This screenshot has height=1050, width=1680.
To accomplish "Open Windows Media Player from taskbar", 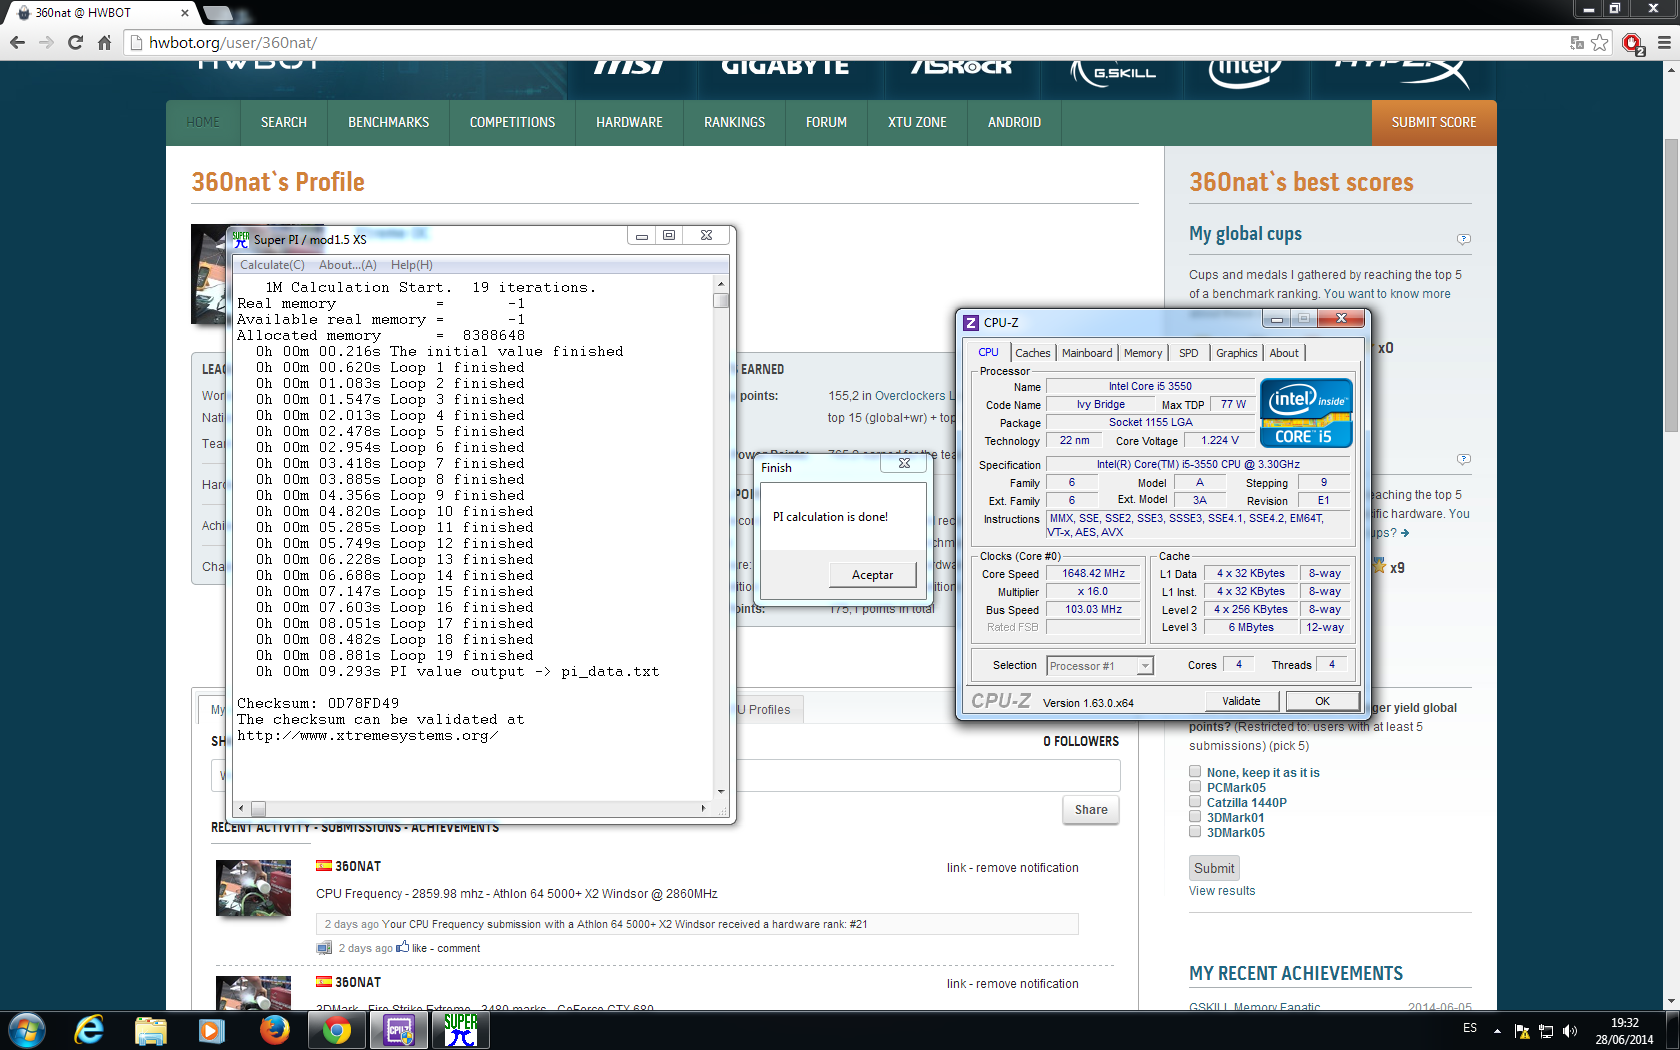I will (211, 1030).
